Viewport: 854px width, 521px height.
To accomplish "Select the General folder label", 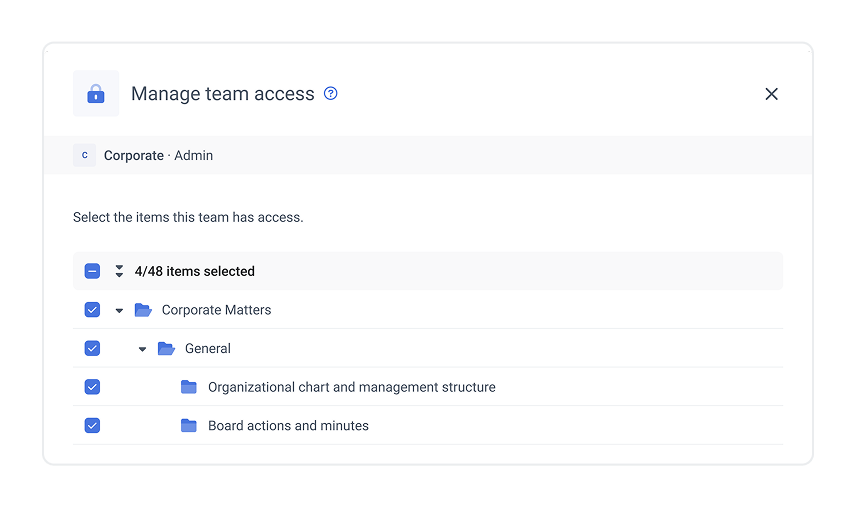I will click(208, 349).
